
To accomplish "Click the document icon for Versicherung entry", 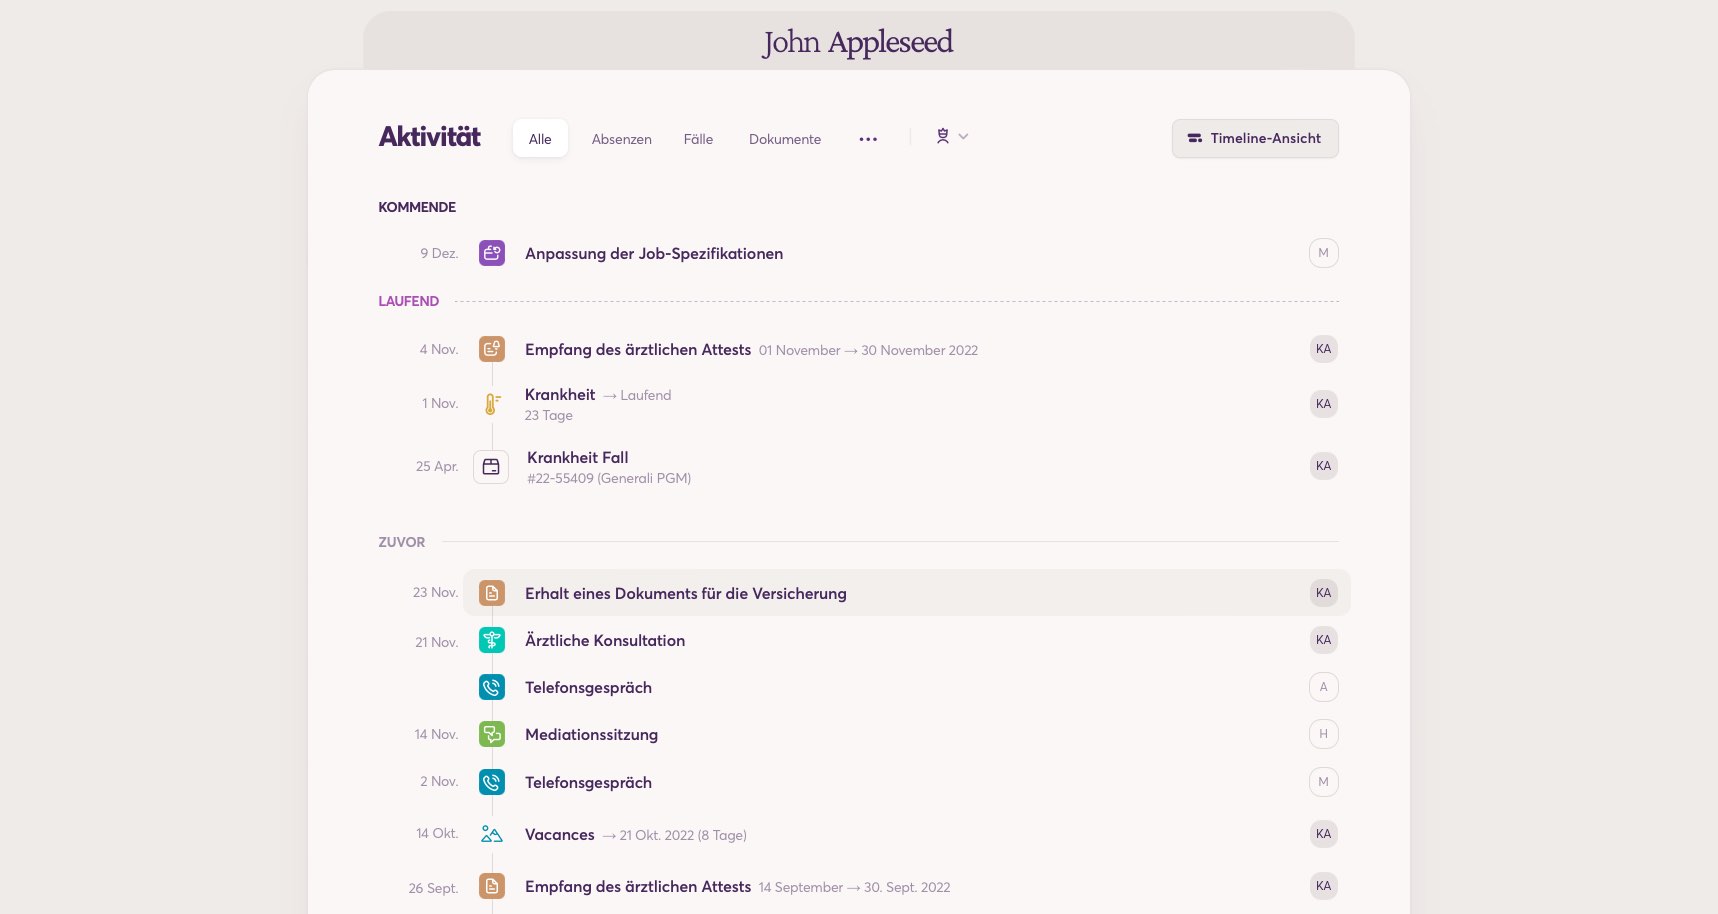I will click(x=491, y=593).
